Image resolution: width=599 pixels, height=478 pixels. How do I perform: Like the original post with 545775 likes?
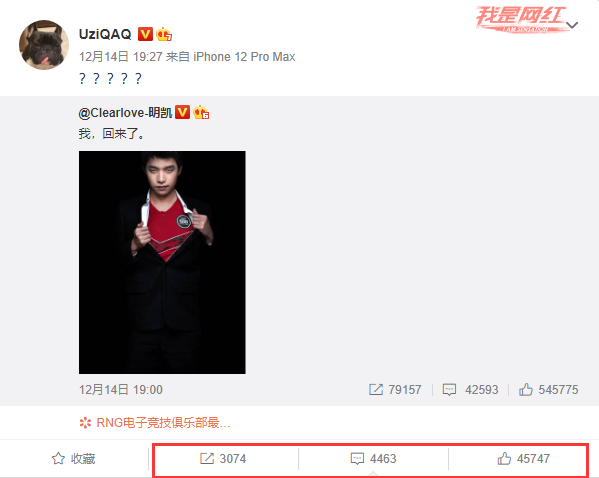click(549, 390)
